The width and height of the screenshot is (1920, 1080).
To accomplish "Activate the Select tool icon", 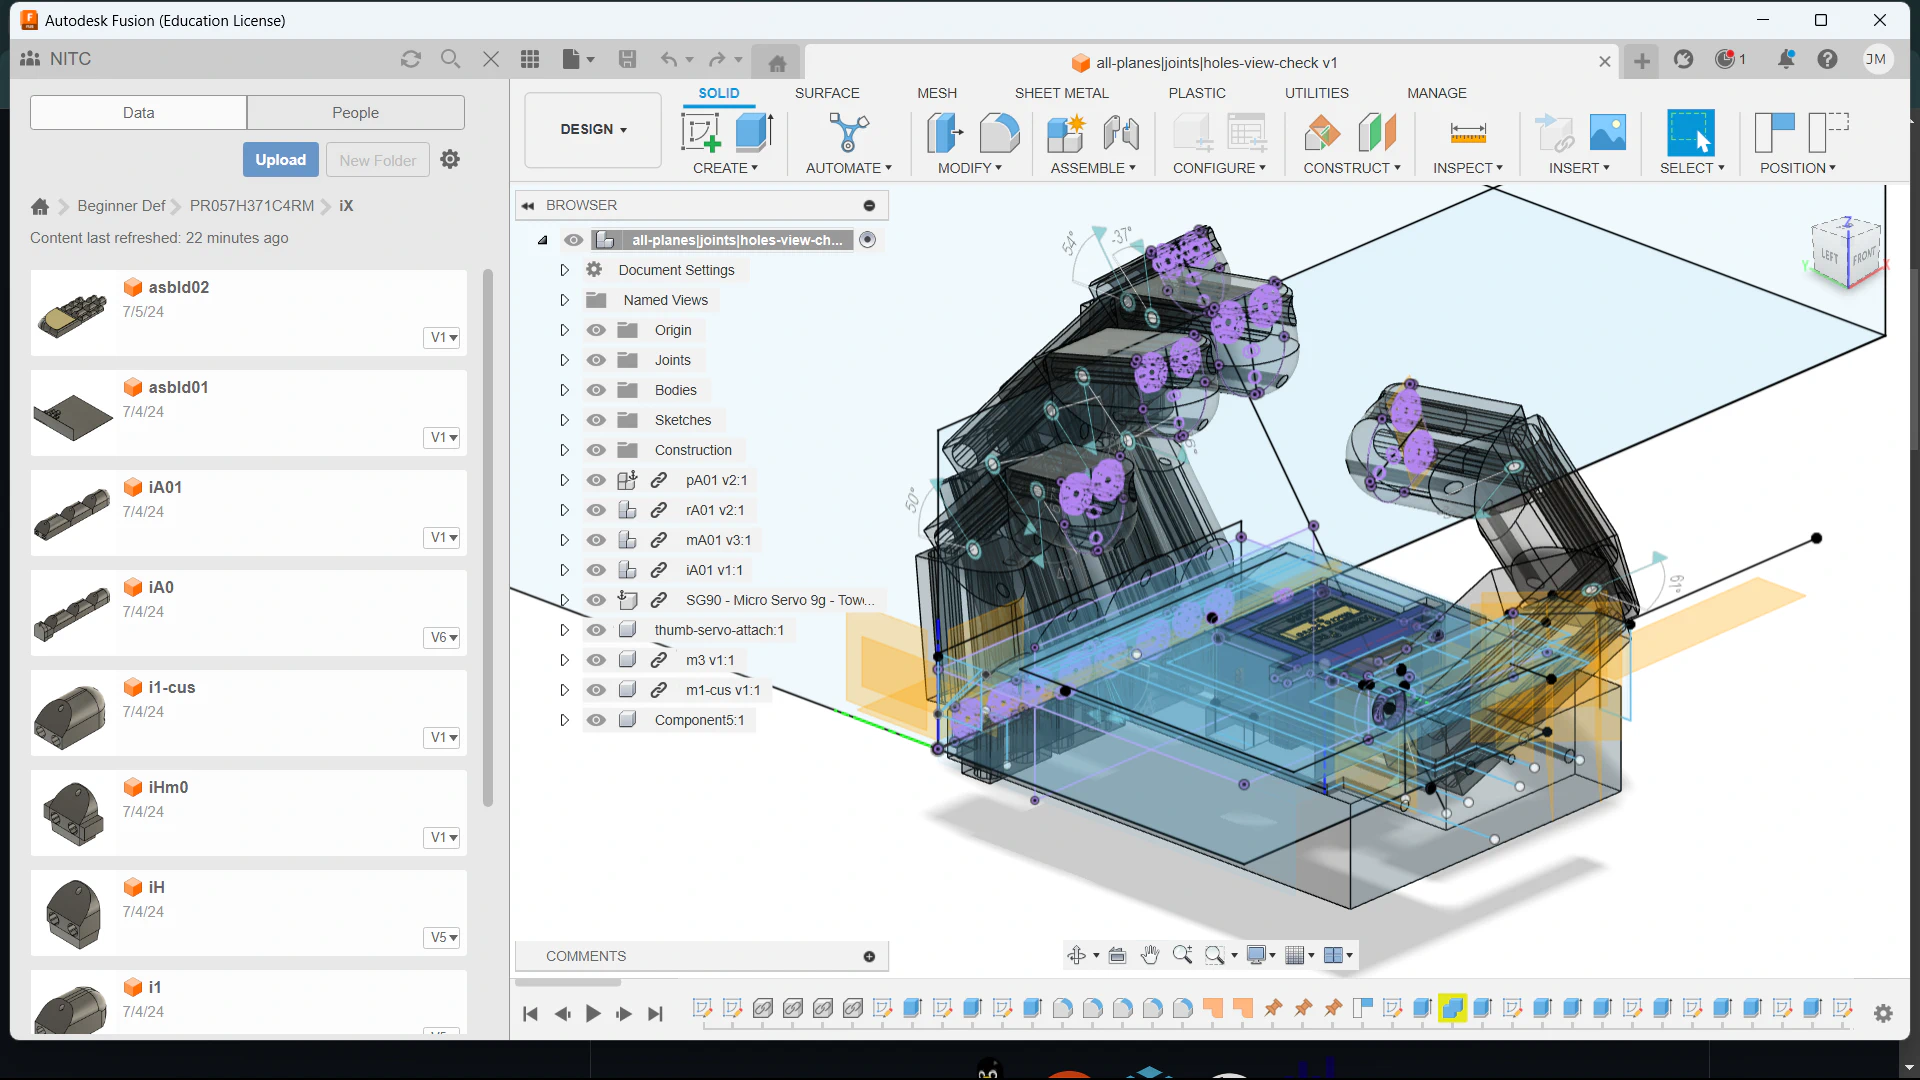I will click(1691, 133).
